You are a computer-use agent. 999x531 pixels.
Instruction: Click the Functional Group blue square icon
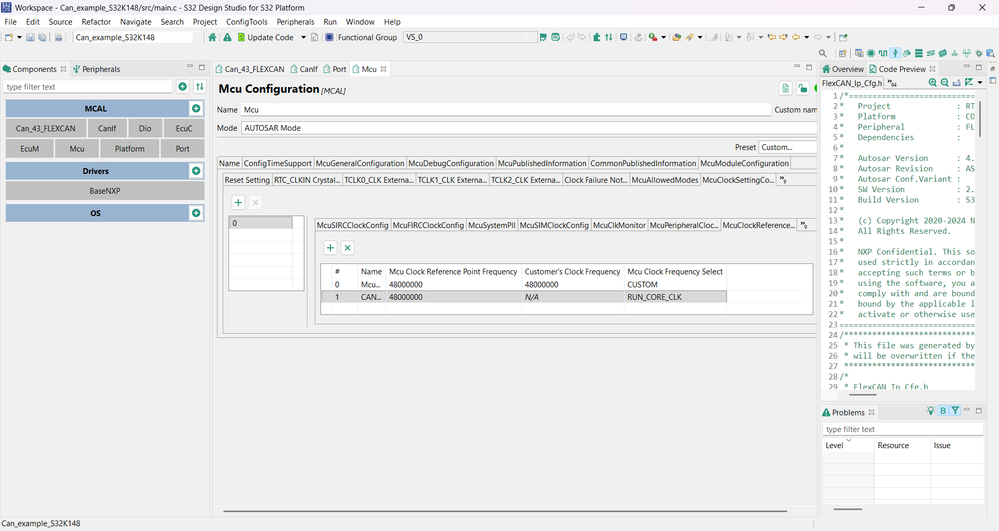tap(329, 38)
